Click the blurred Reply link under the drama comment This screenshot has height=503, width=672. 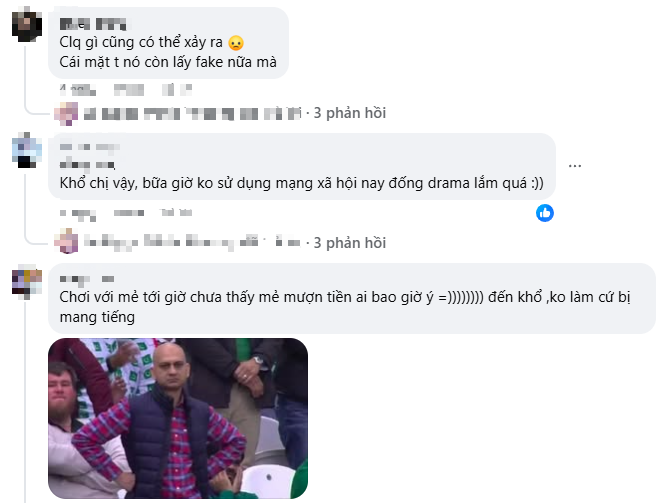pyautogui.click(x=176, y=213)
